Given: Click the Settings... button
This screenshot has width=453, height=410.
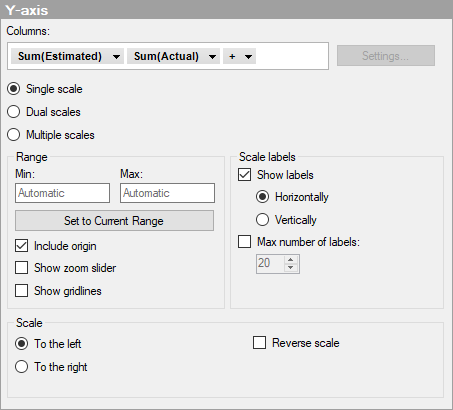Looking at the screenshot, I should (x=386, y=56).
